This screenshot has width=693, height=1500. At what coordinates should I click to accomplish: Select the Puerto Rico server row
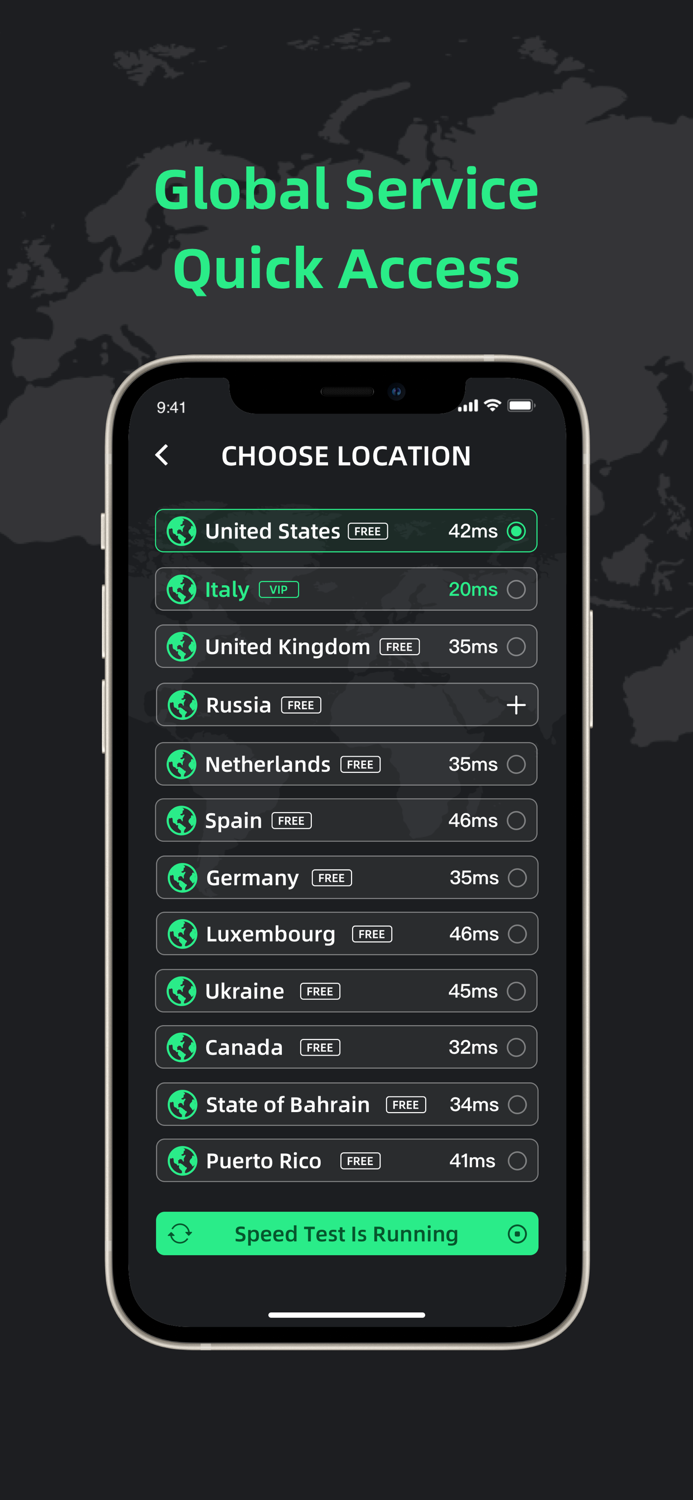(346, 1160)
